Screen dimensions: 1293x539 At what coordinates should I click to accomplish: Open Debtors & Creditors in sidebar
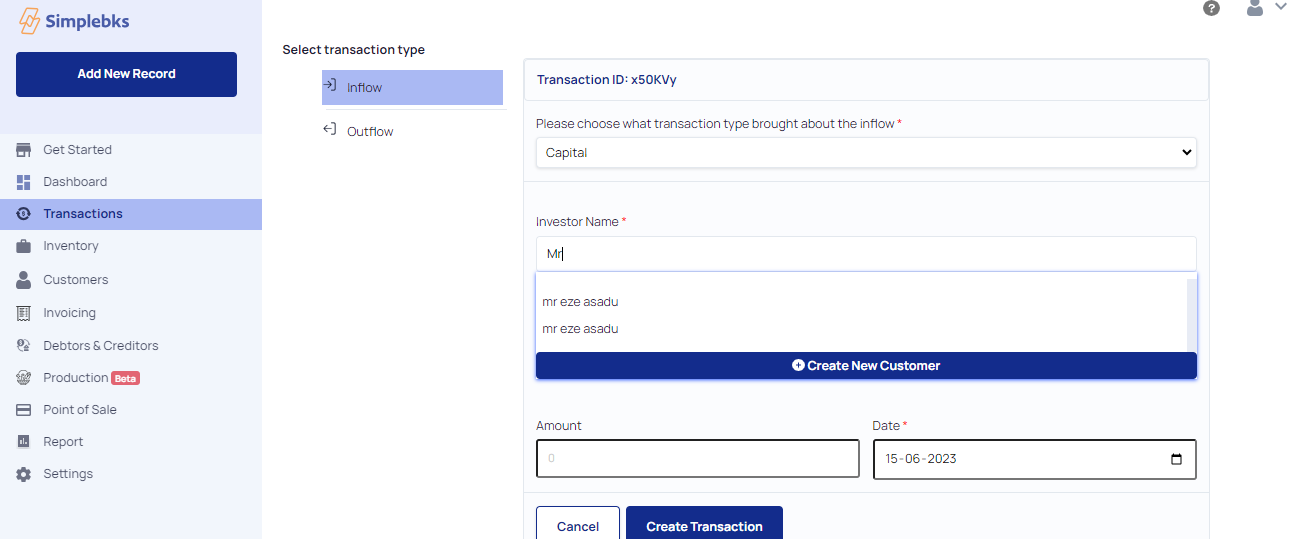pyautogui.click(x=100, y=346)
